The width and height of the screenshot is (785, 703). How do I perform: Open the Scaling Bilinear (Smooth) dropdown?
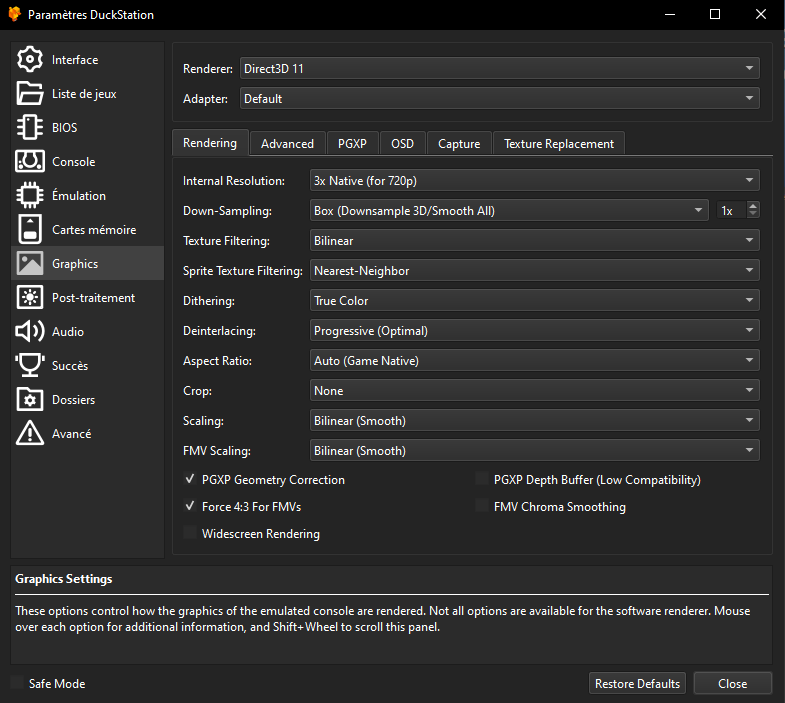535,421
